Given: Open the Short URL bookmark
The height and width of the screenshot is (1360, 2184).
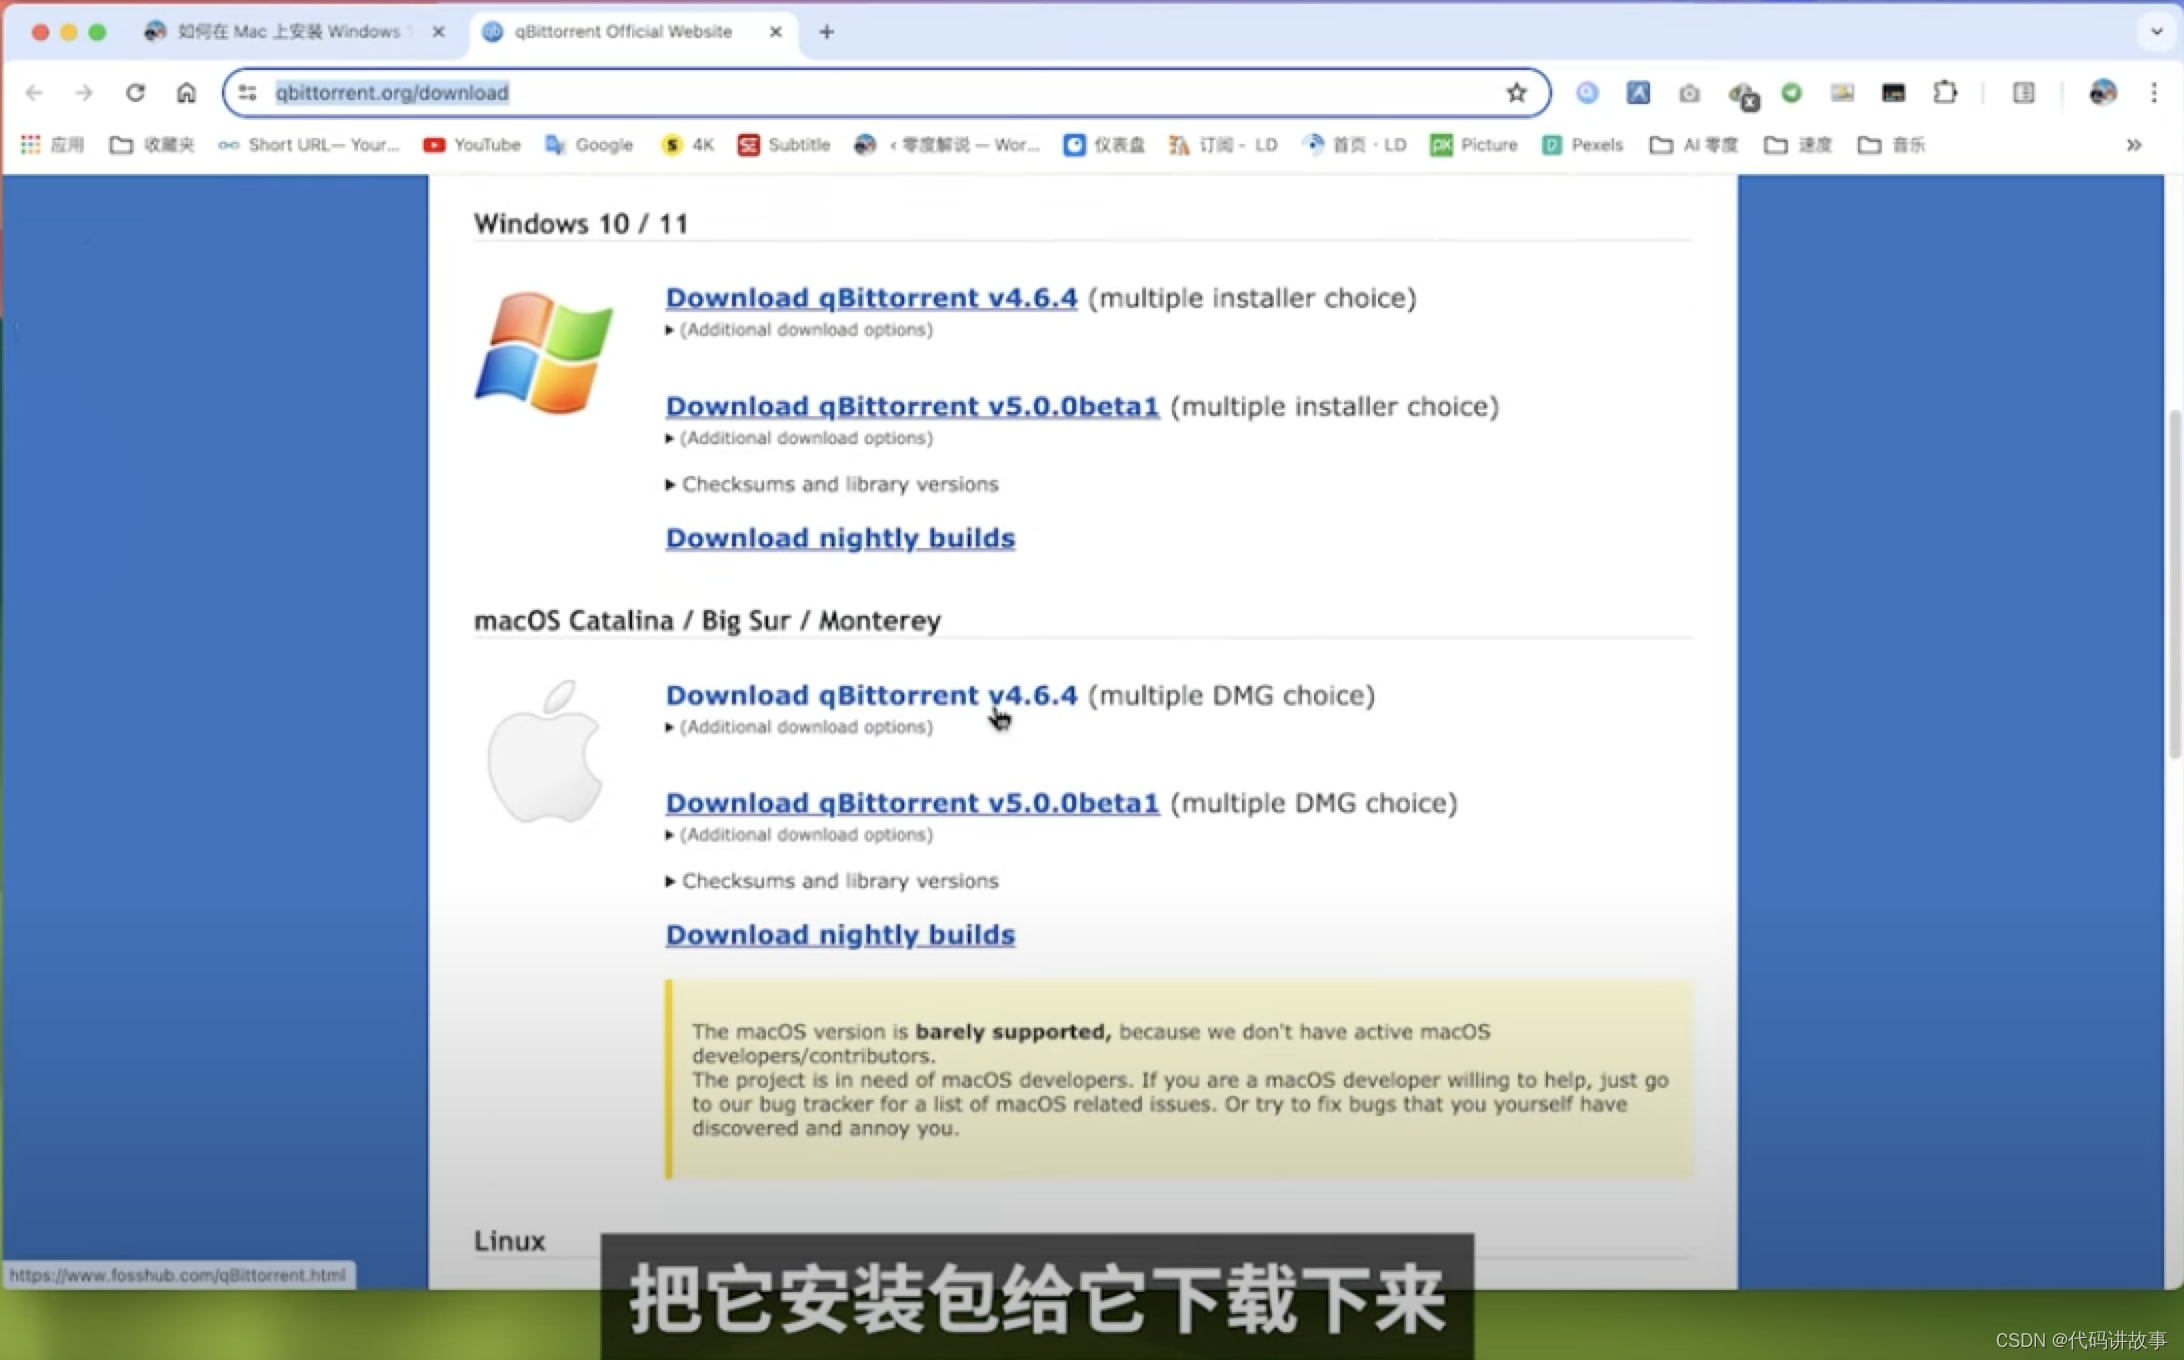Looking at the screenshot, I should (309, 145).
